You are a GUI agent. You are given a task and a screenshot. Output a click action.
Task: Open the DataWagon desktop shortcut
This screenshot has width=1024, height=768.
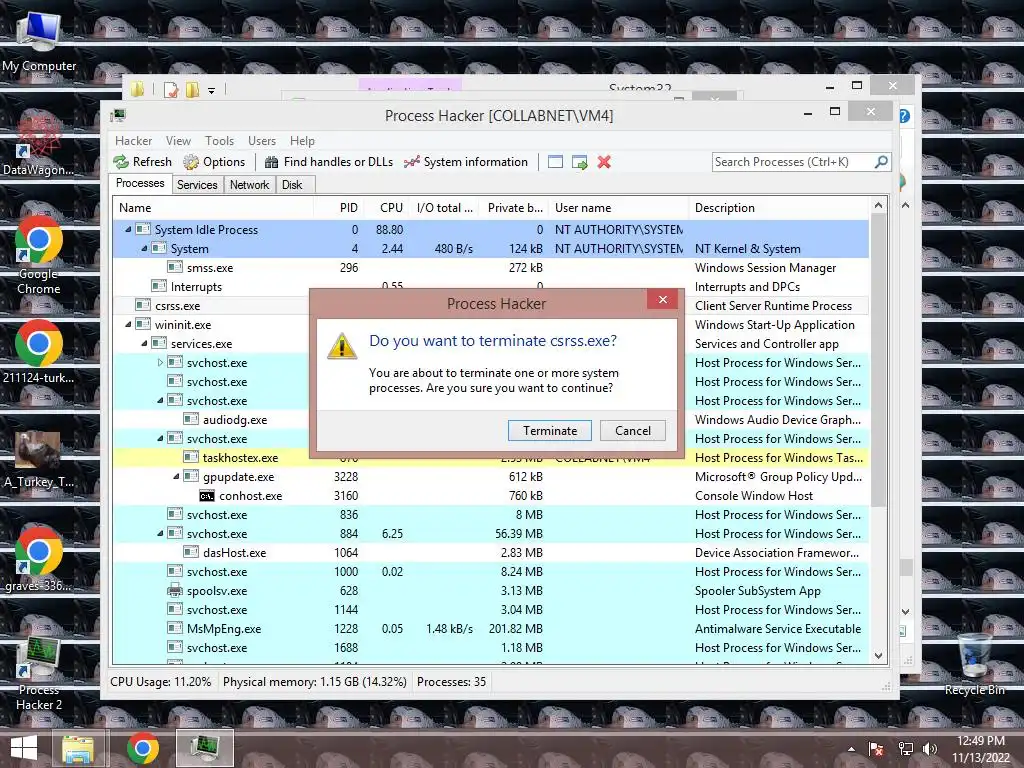(x=39, y=144)
